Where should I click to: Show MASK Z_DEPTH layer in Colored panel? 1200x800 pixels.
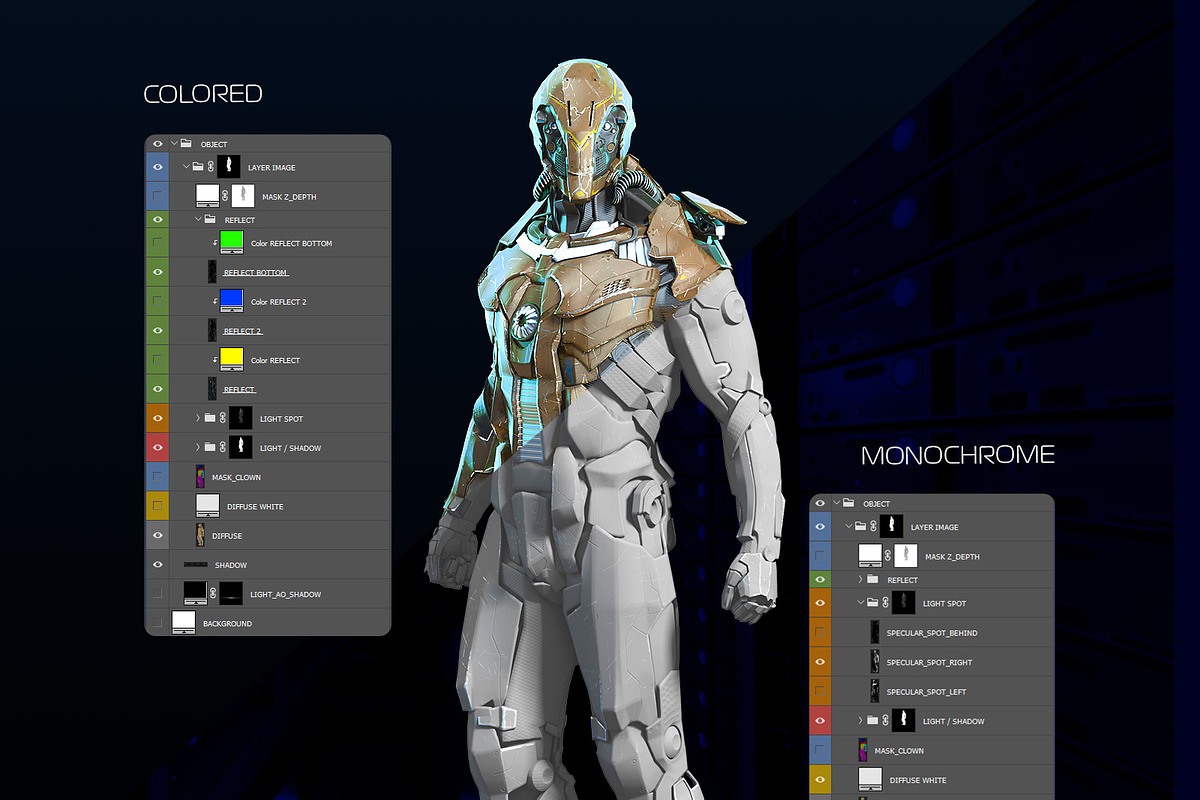pyautogui.click(x=158, y=196)
